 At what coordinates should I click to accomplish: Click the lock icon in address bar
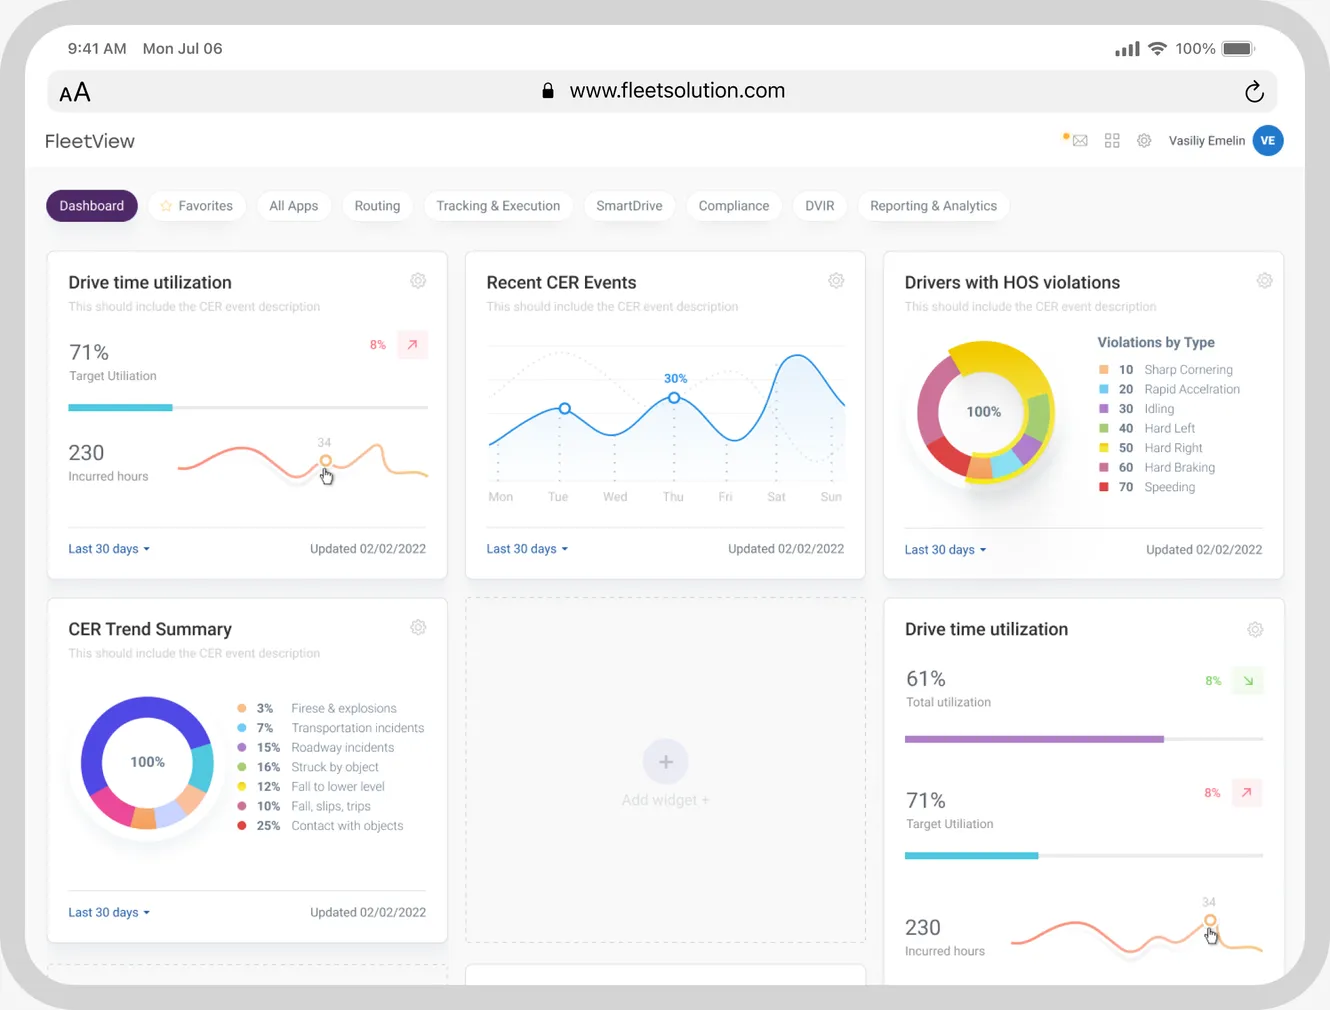[x=548, y=91]
